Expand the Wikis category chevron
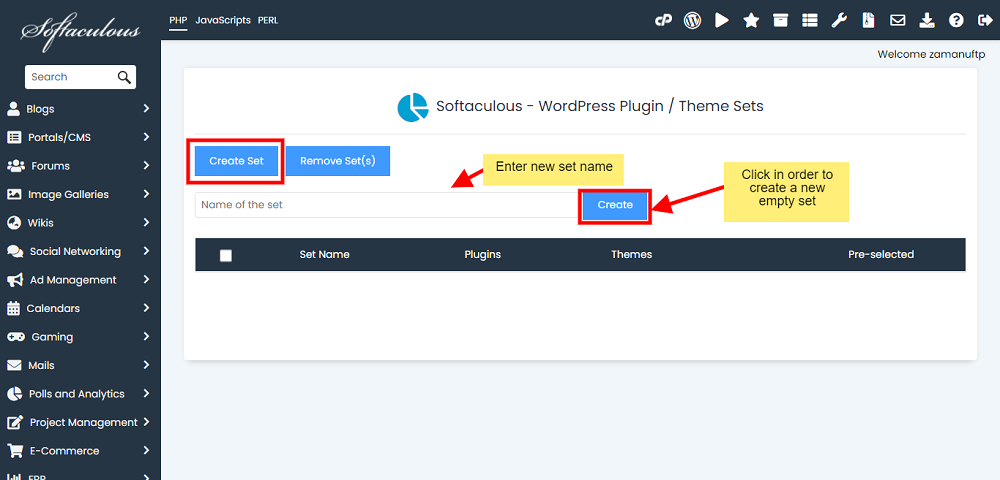The height and width of the screenshot is (480, 1000). coord(146,222)
